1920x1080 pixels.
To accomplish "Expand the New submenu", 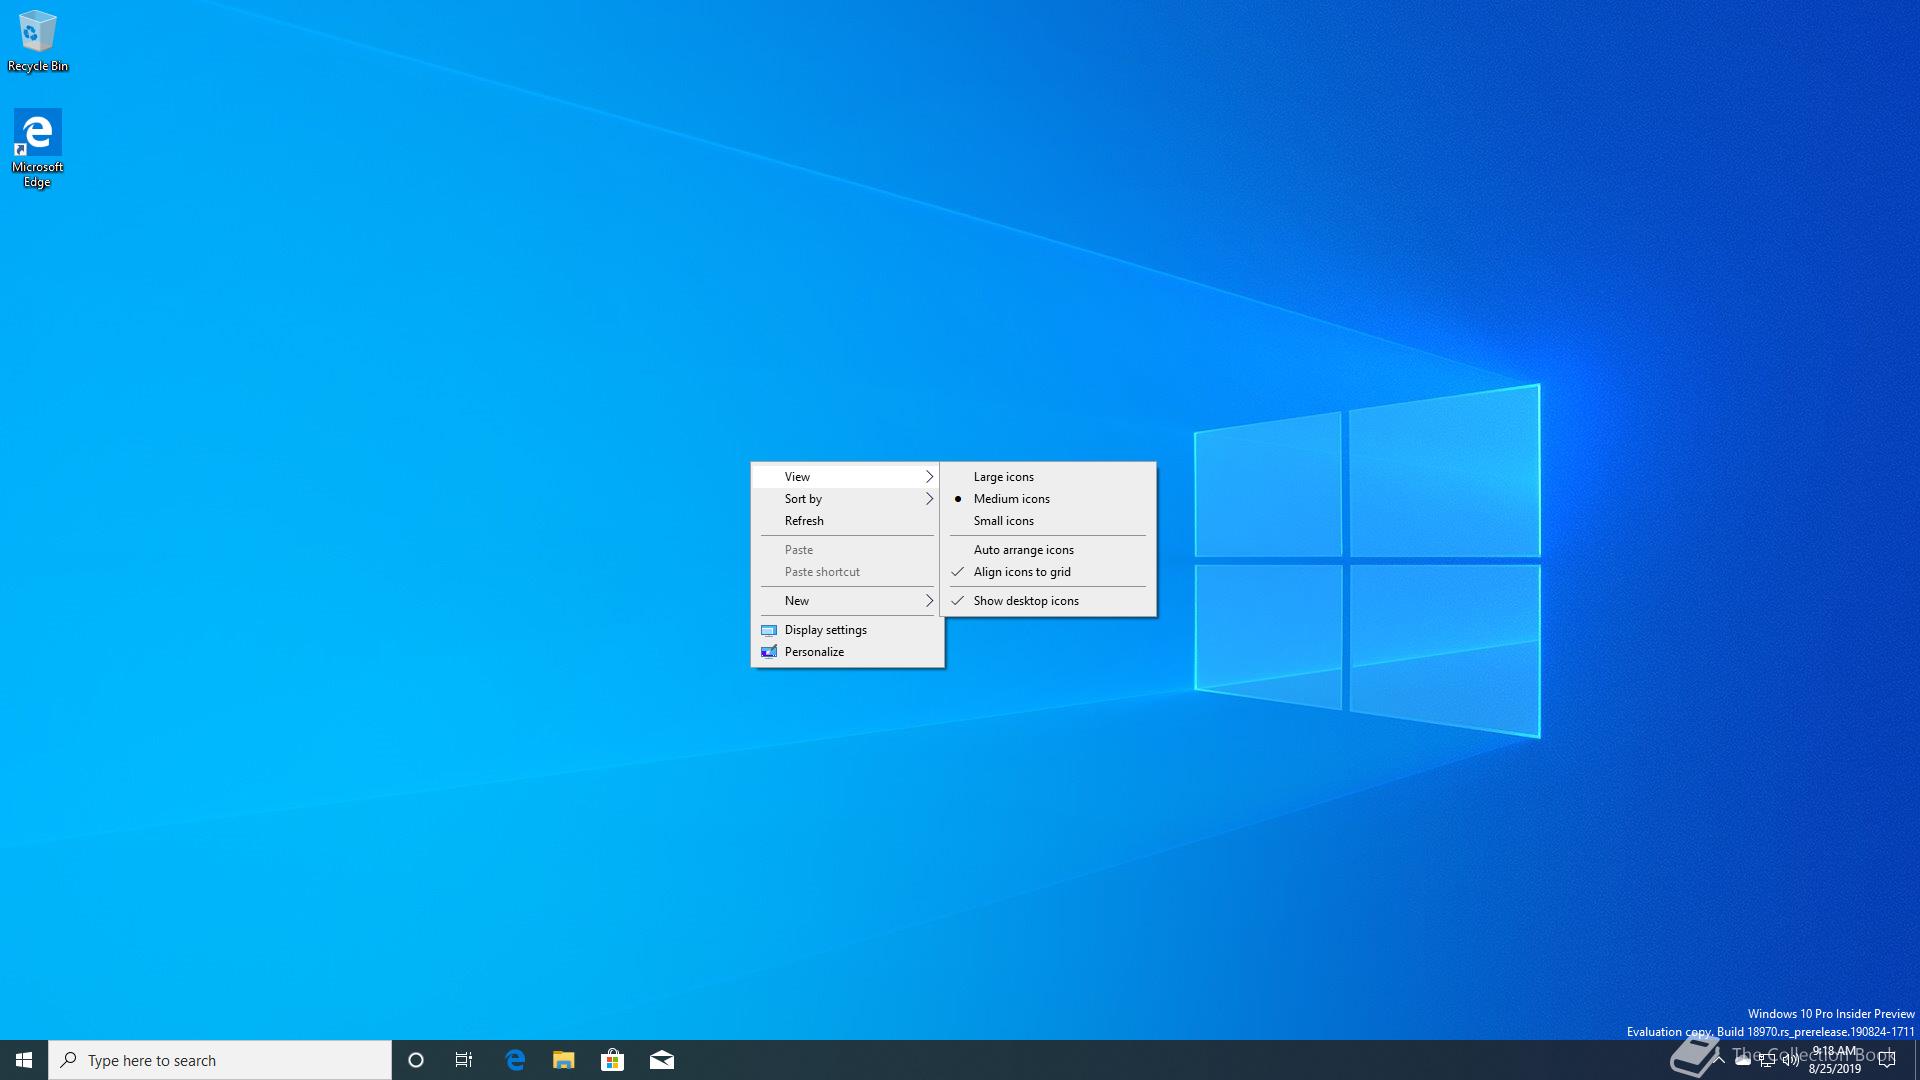I will click(847, 601).
